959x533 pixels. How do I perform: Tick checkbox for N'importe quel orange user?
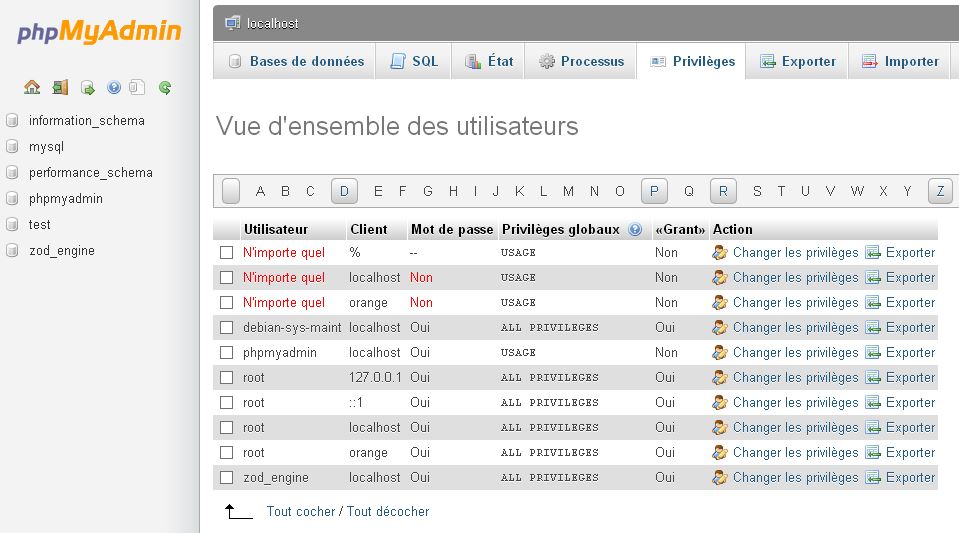coord(227,302)
